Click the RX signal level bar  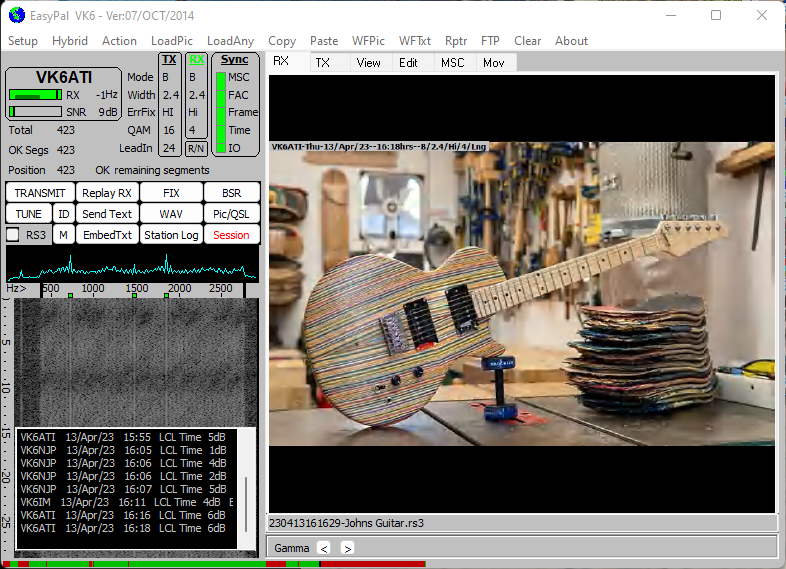point(36,95)
